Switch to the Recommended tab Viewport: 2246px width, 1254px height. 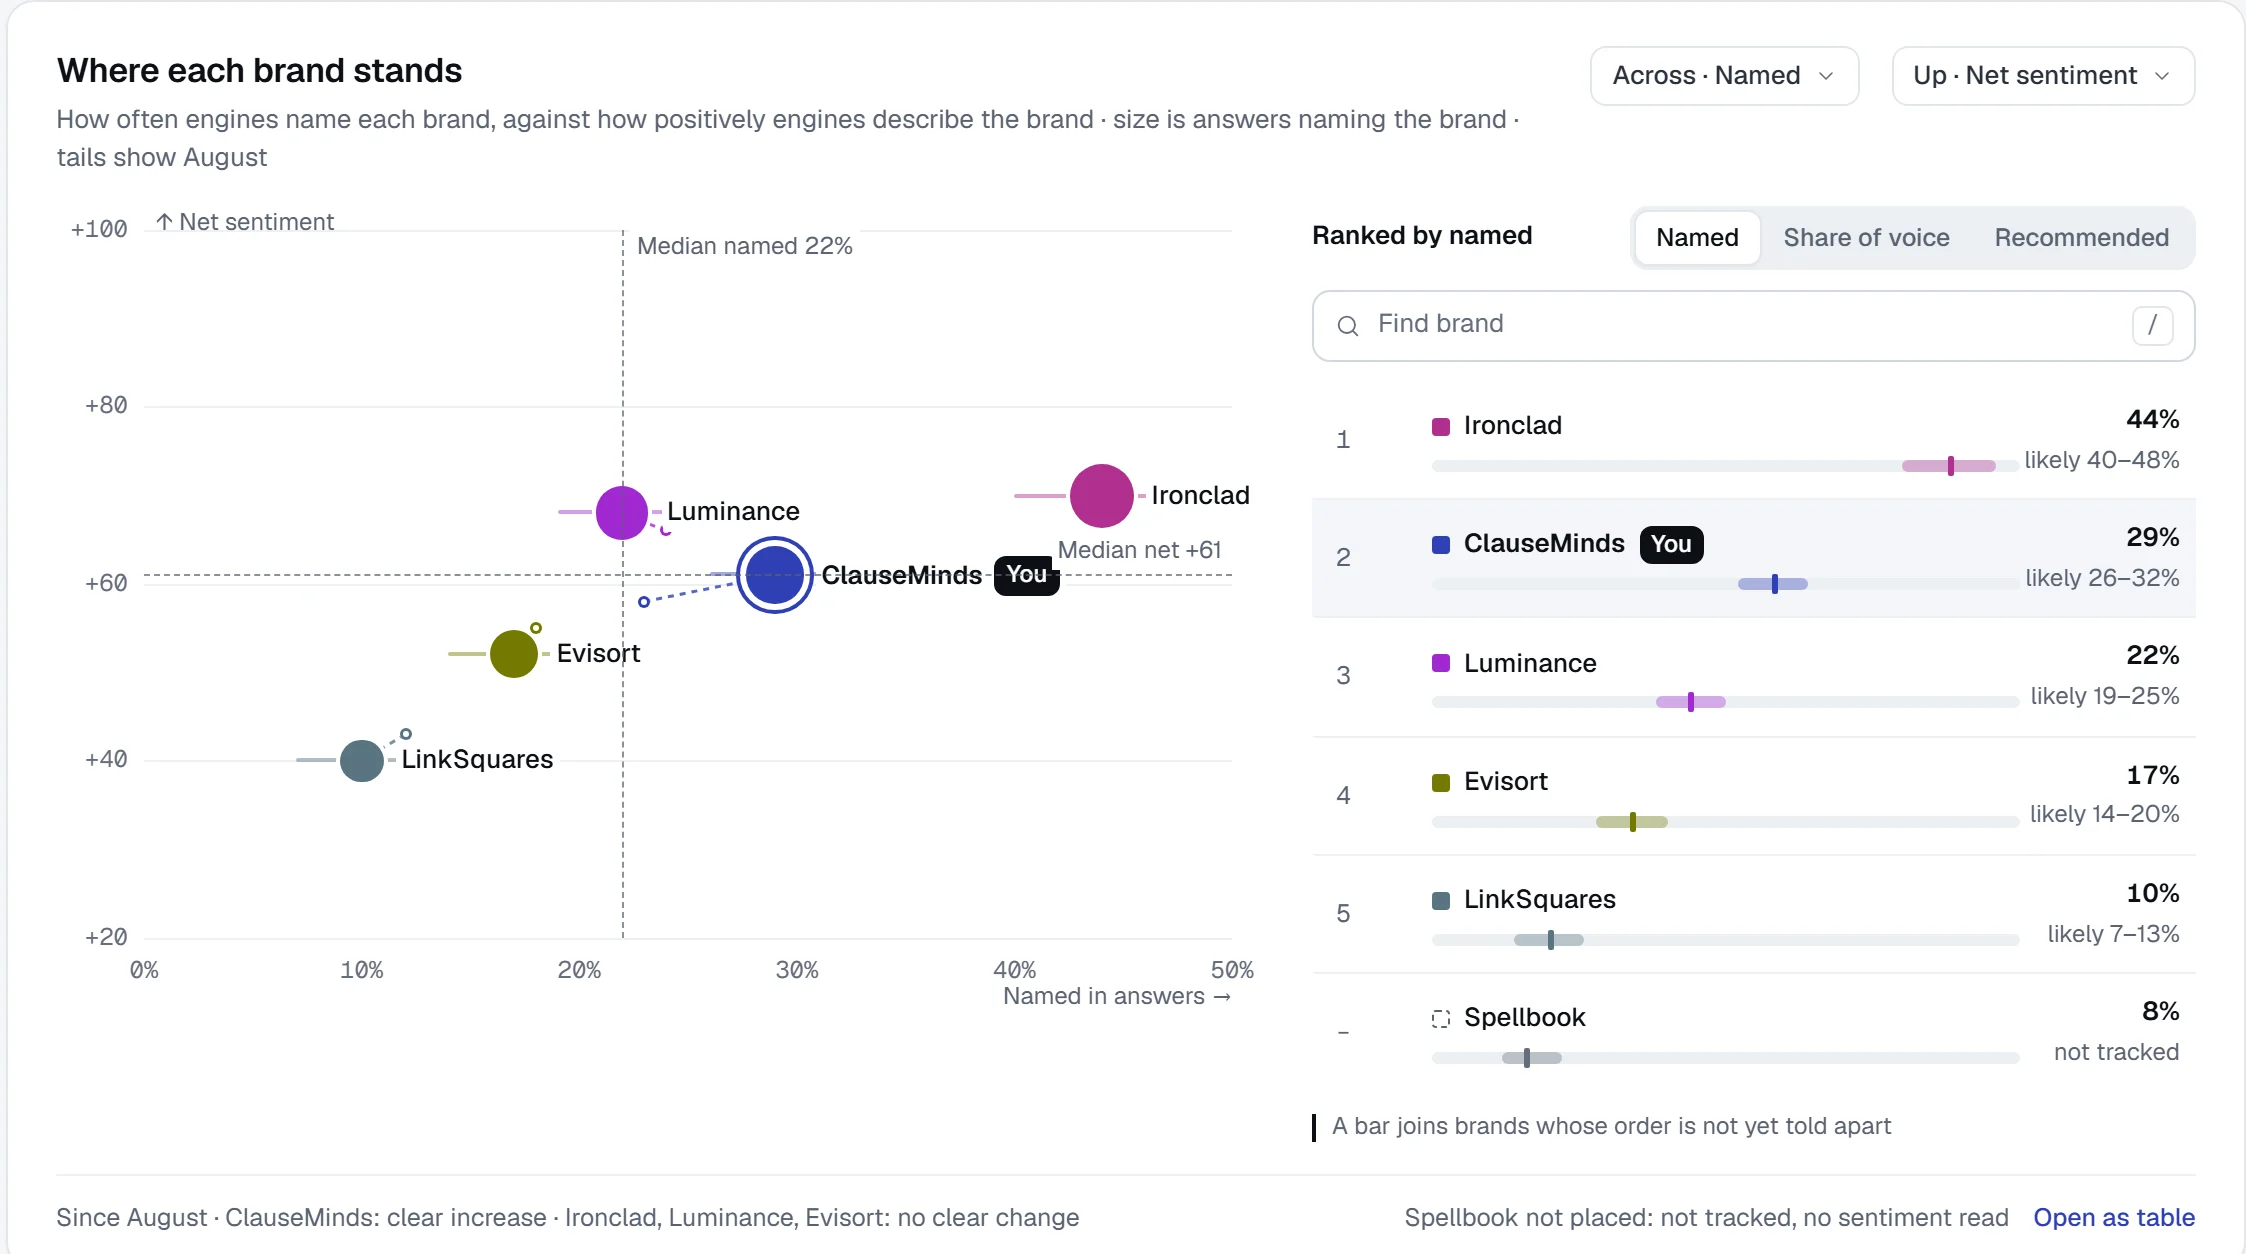[x=2081, y=238]
